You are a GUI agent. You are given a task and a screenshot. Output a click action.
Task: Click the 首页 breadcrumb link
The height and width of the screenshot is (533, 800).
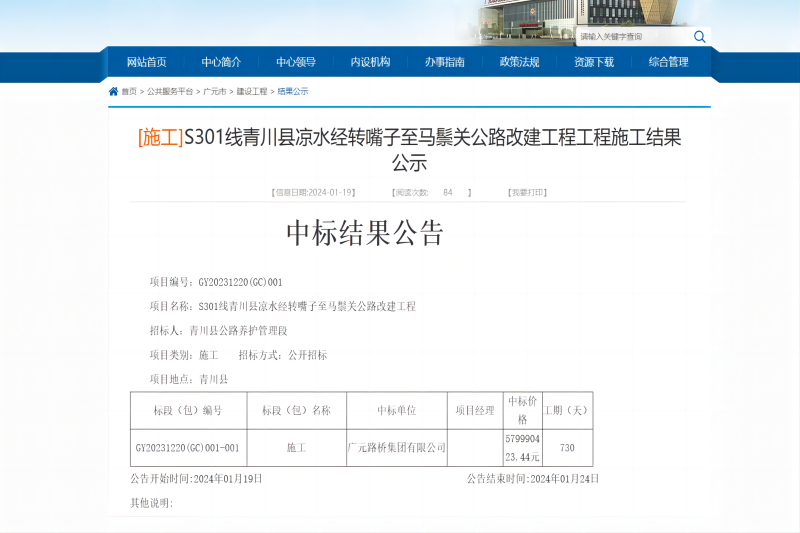(x=129, y=91)
